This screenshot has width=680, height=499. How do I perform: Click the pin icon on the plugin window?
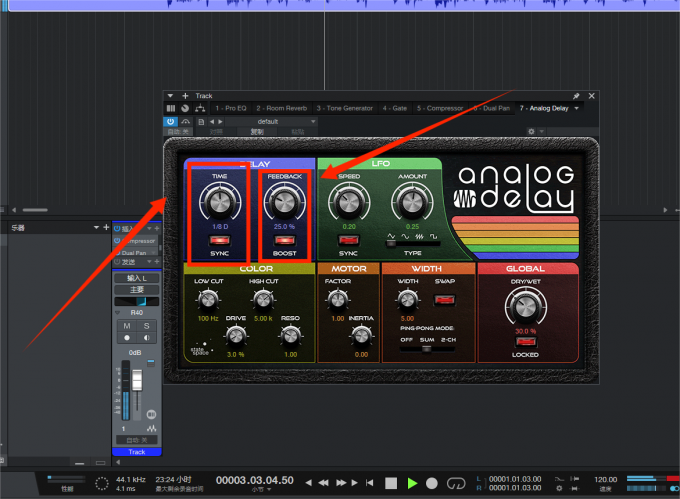pyautogui.click(x=576, y=96)
